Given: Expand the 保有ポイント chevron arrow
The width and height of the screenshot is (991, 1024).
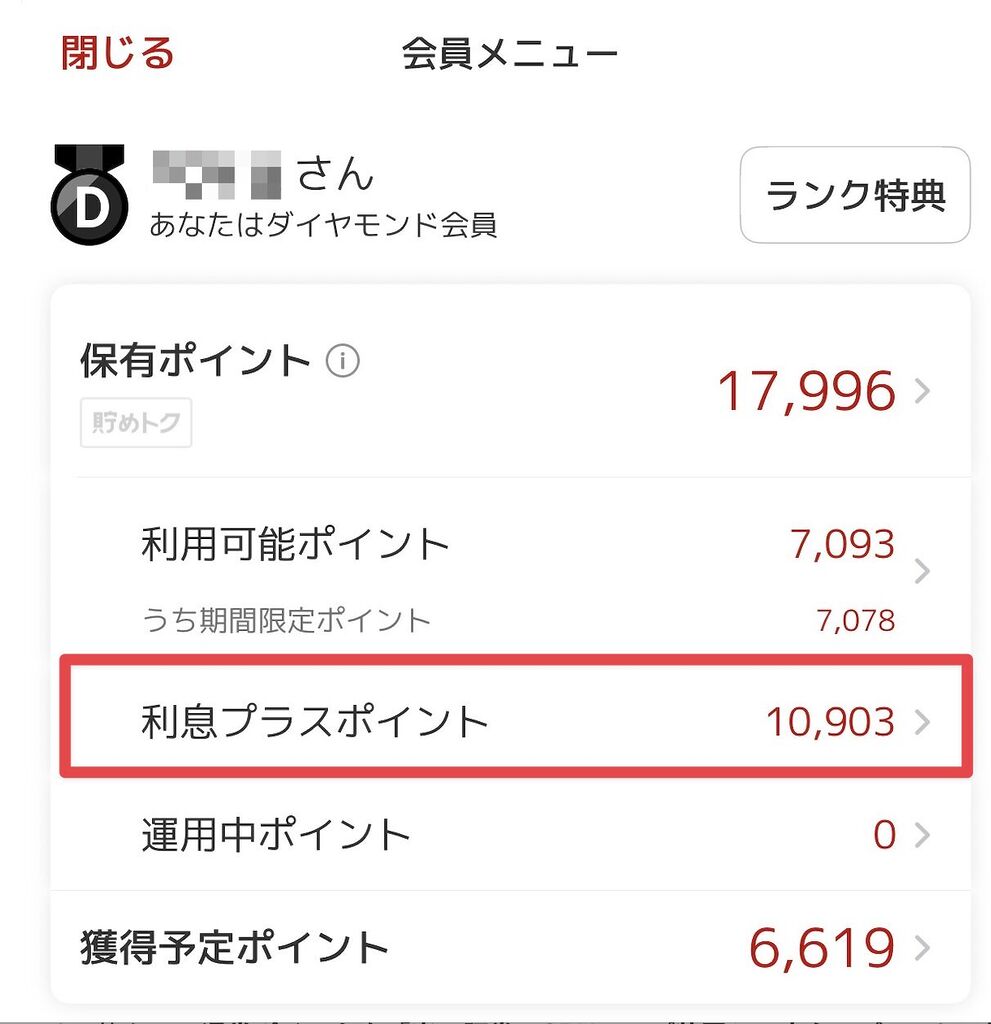Looking at the screenshot, I should pos(922,392).
